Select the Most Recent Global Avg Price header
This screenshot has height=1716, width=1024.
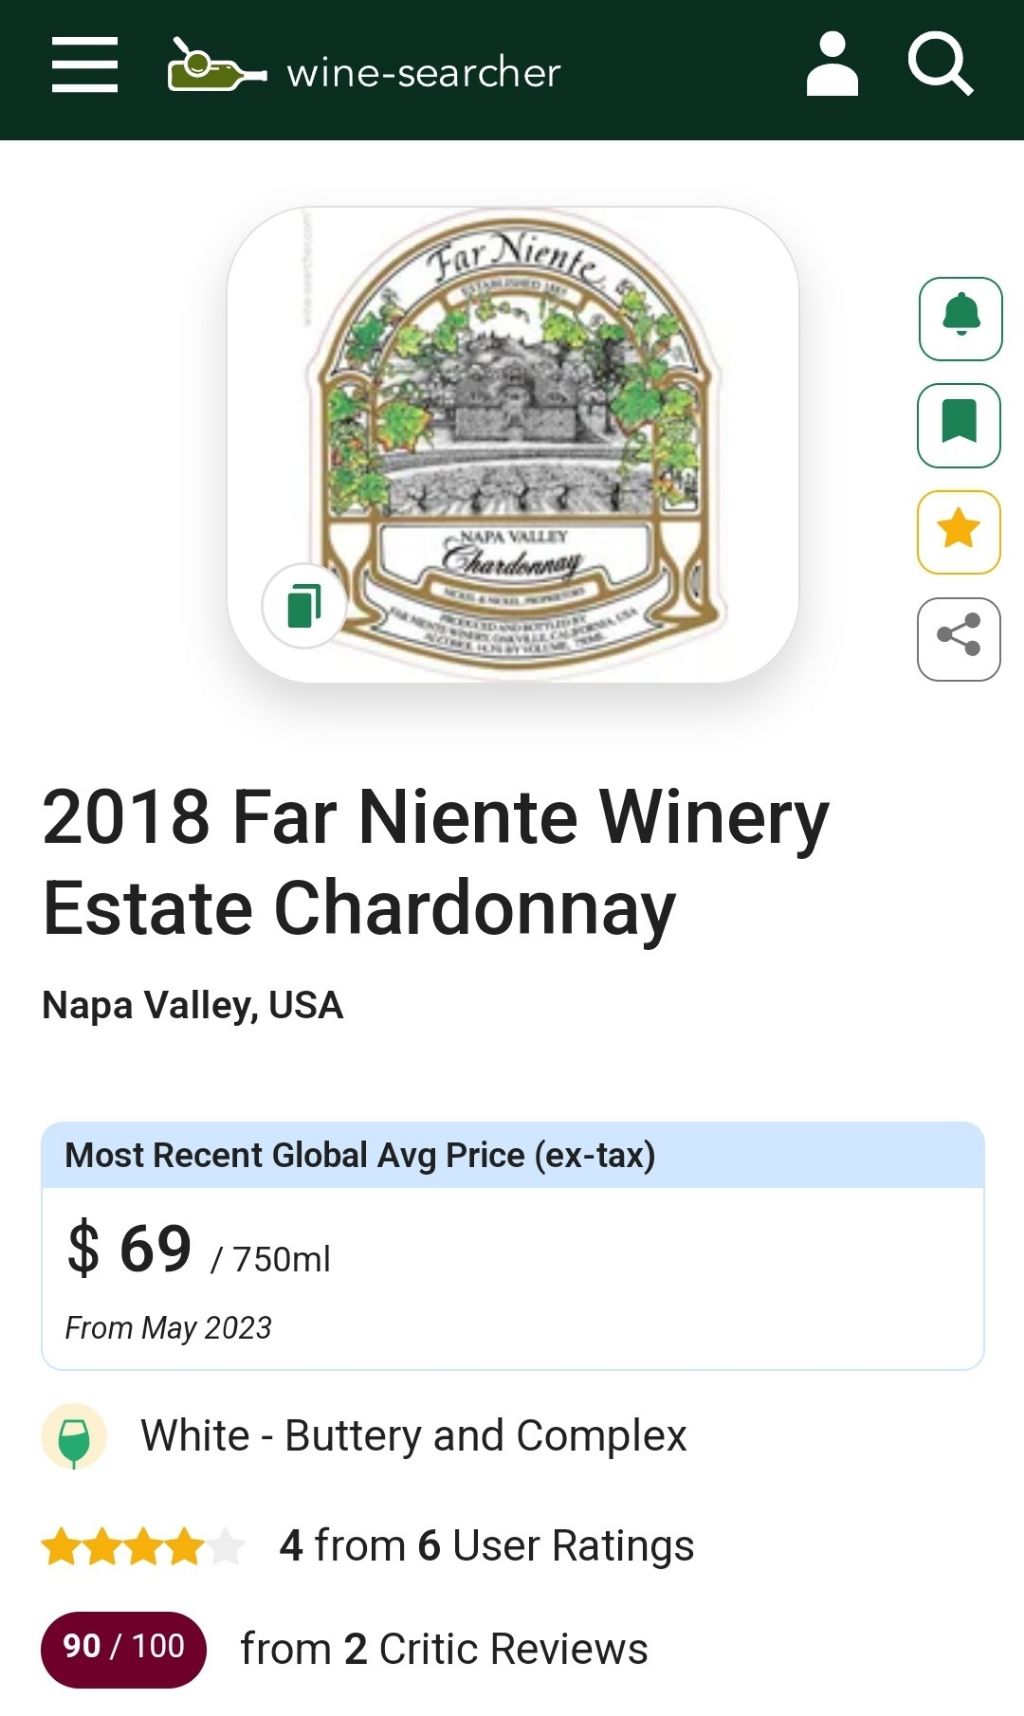click(x=360, y=1155)
